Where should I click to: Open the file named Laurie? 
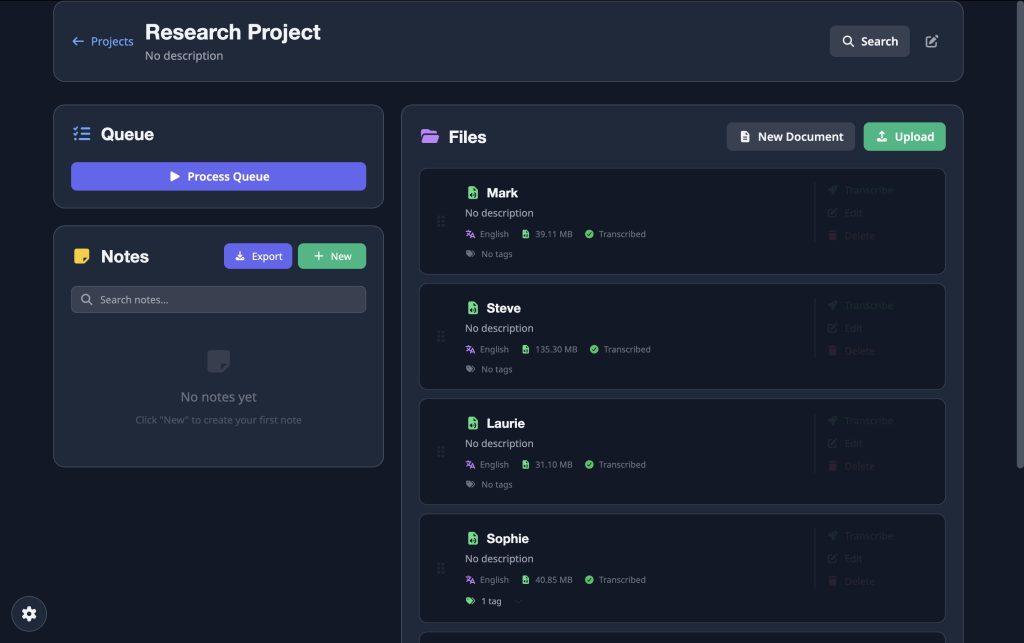click(505, 423)
